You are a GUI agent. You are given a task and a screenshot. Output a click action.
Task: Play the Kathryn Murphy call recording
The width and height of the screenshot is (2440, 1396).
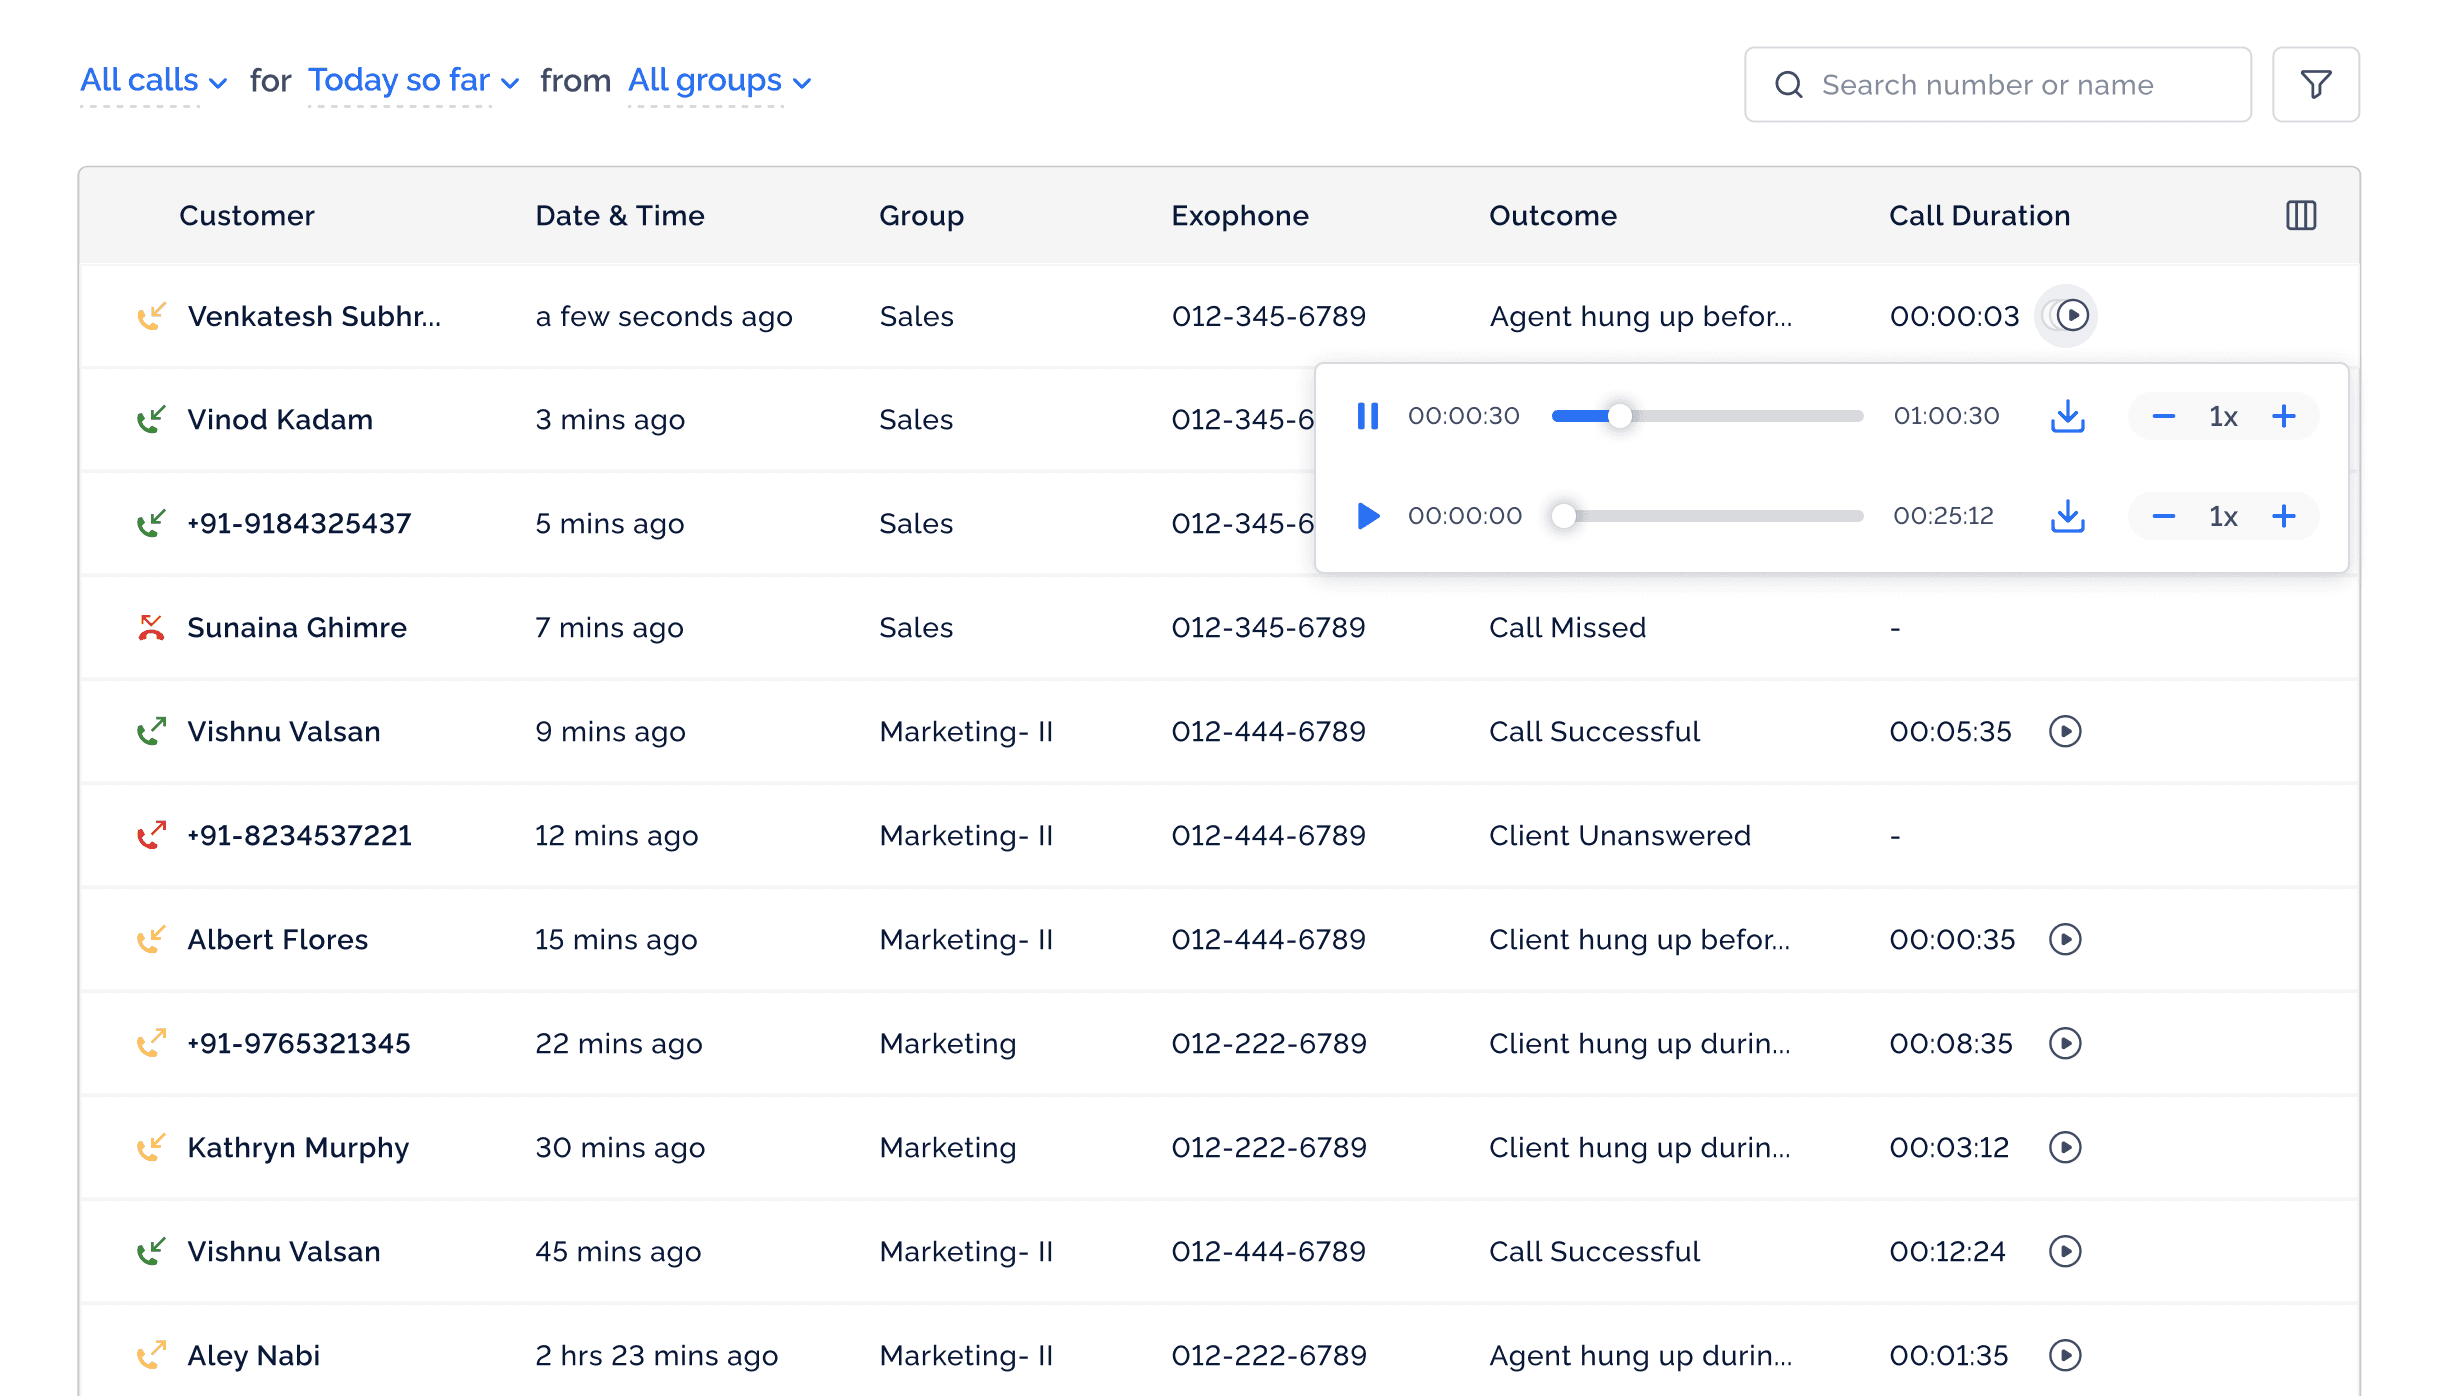2064,1147
